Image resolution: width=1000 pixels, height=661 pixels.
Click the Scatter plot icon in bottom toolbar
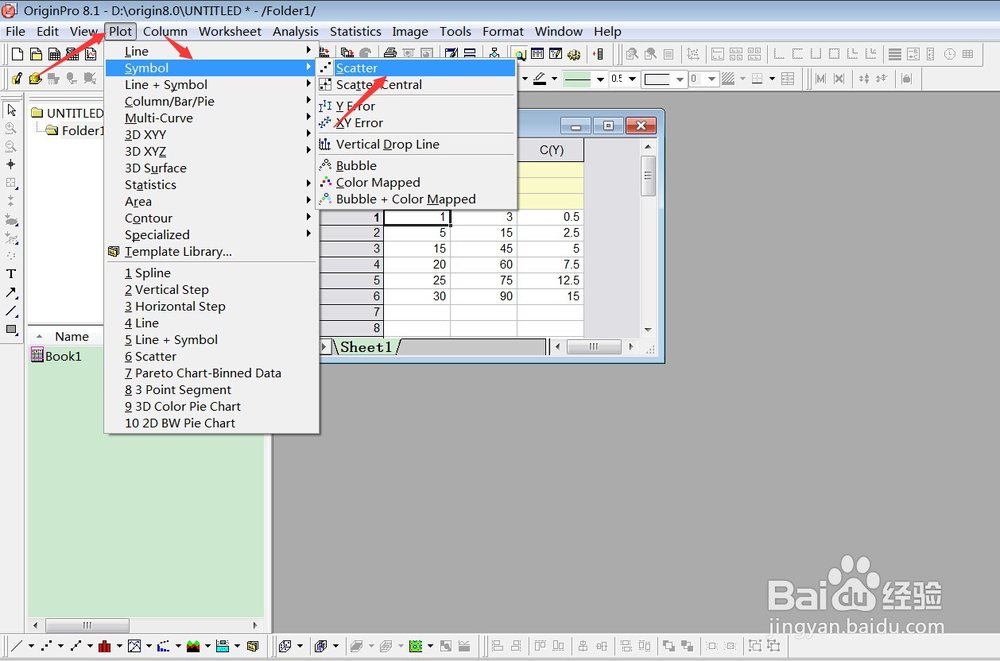(47, 646)
